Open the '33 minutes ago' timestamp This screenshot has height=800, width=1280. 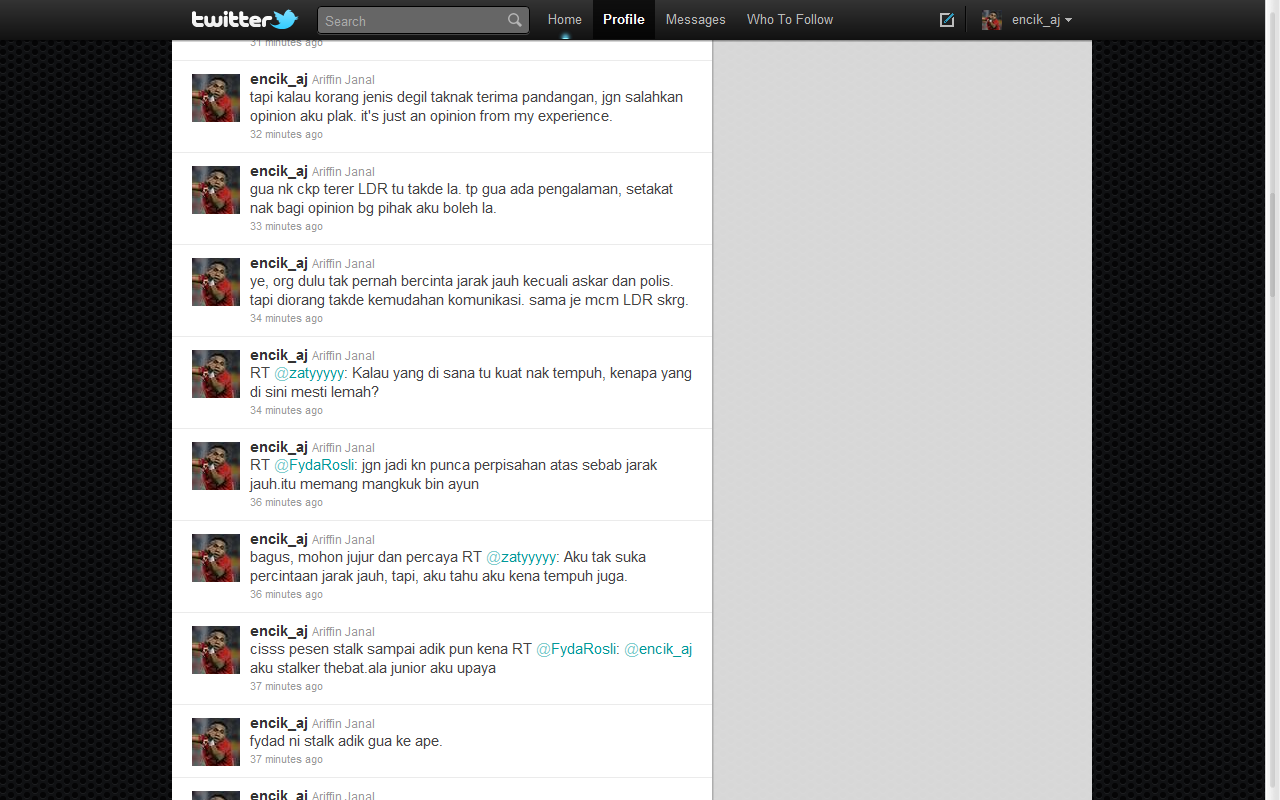pyautogui.click(x=286, y=226)
